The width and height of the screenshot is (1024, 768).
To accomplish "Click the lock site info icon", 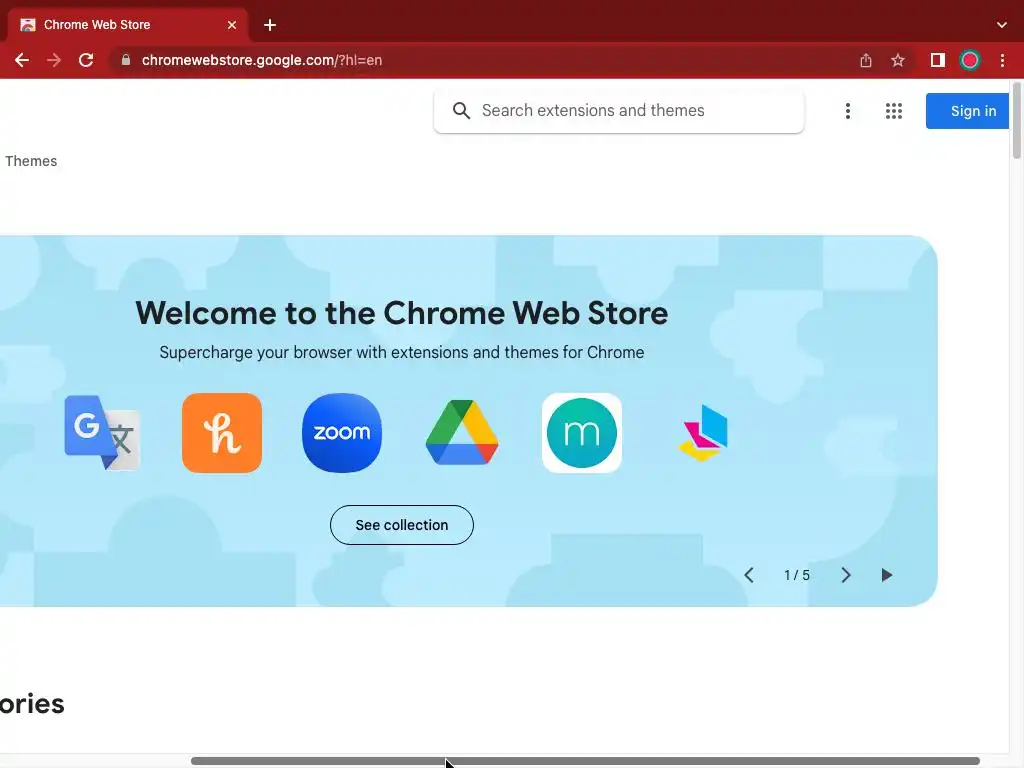I will [x=126, y=60].
